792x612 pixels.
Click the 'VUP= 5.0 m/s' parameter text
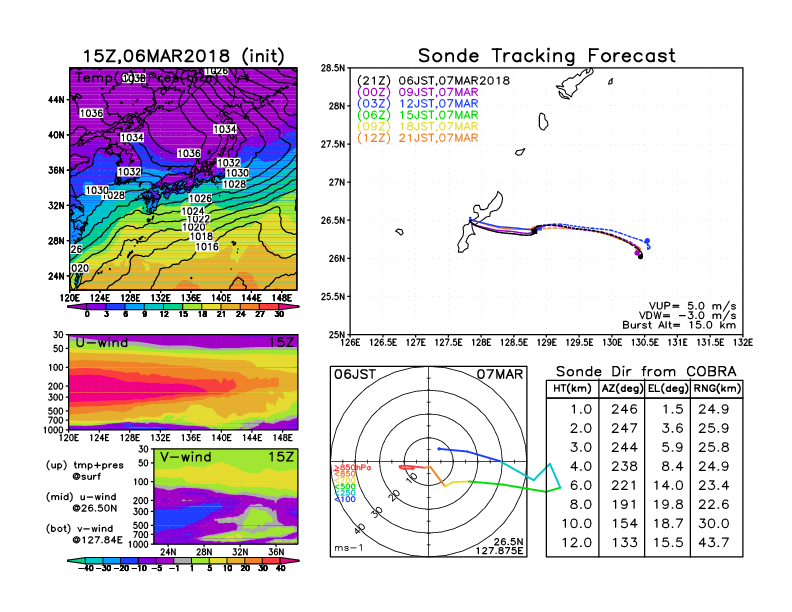click(x=692, y=306)
